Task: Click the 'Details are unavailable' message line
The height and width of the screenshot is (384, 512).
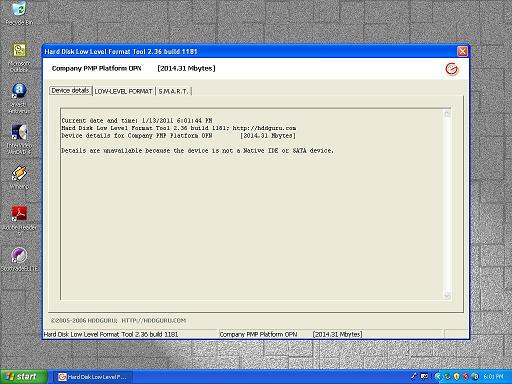Action: [x=197, y=151]
